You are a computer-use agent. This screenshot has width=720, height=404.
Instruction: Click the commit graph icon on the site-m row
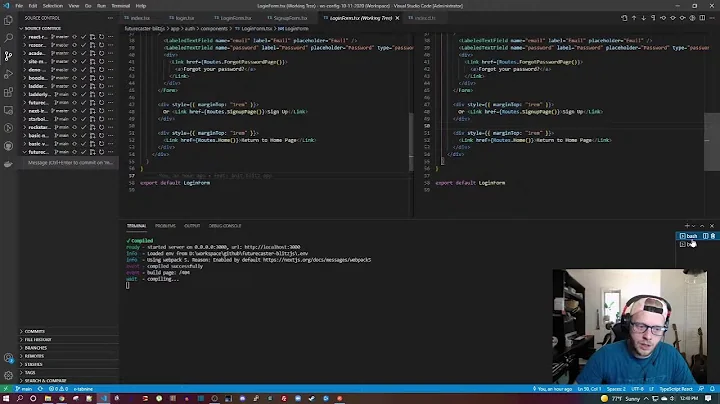75,62
